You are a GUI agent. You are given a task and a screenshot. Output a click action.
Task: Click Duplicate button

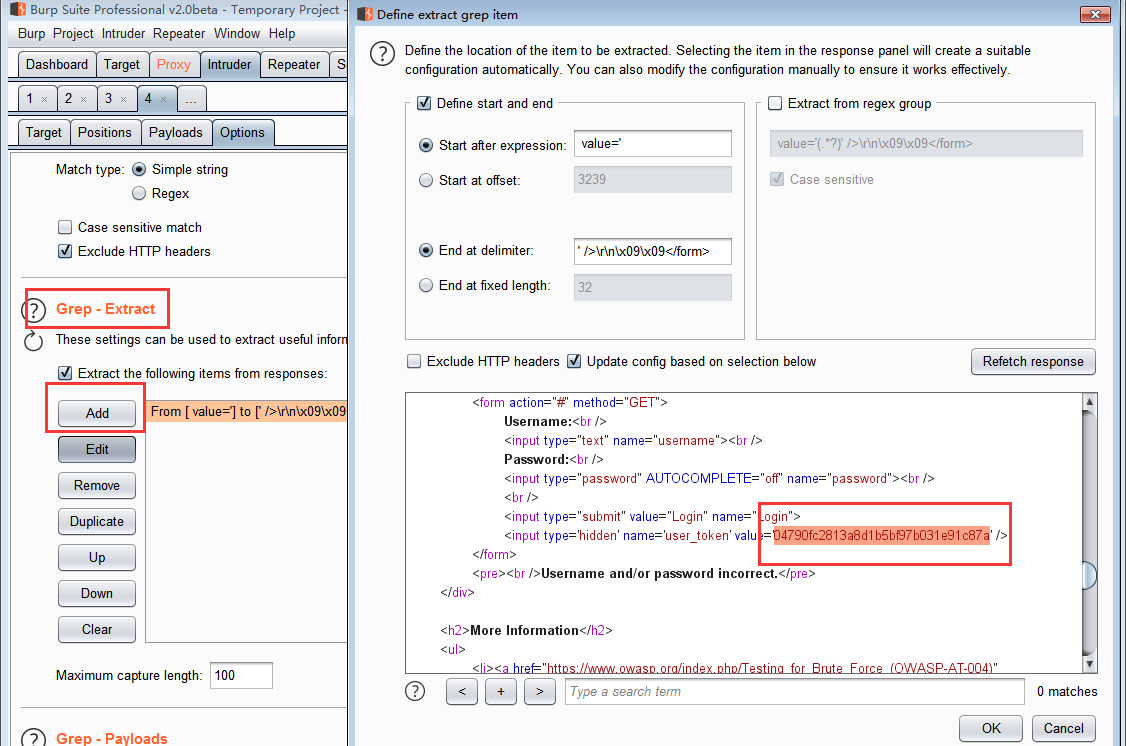(97, 521)
